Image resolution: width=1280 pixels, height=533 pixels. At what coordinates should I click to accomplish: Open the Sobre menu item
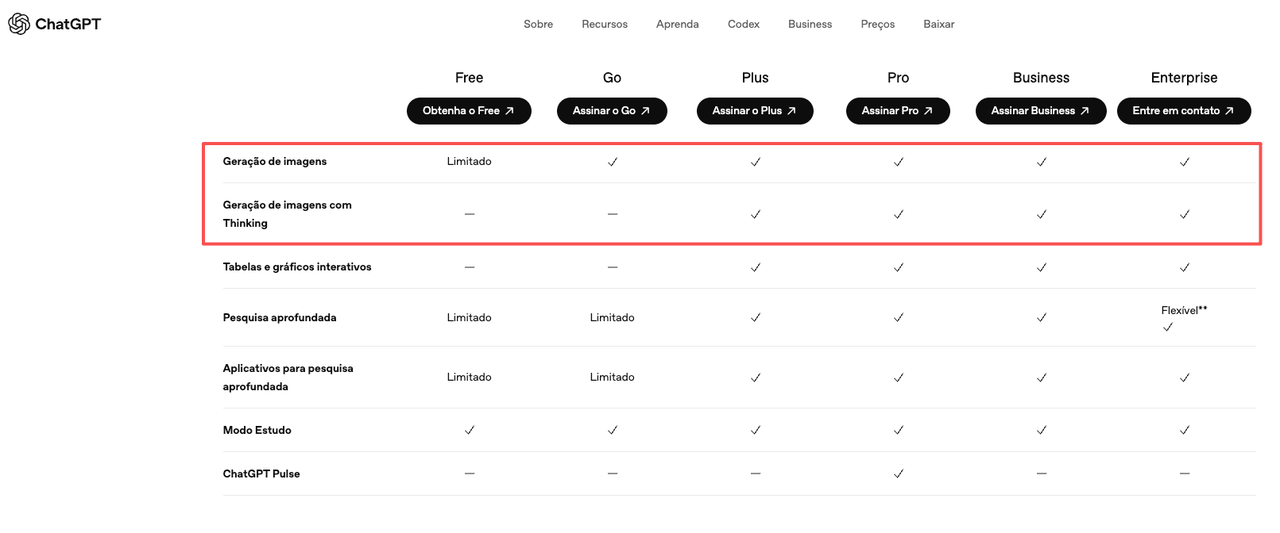(x=538, y=24)
